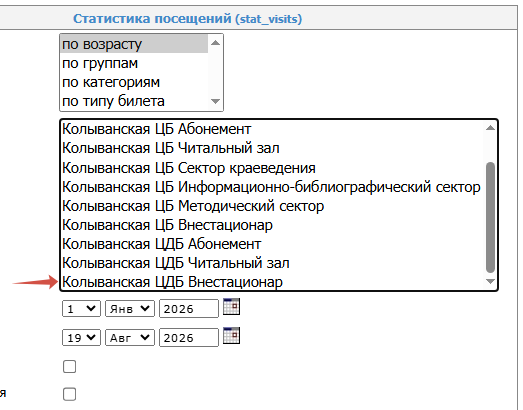Select 'по группам' in the statistics list
523x410 pixels.
coord(134,63)
